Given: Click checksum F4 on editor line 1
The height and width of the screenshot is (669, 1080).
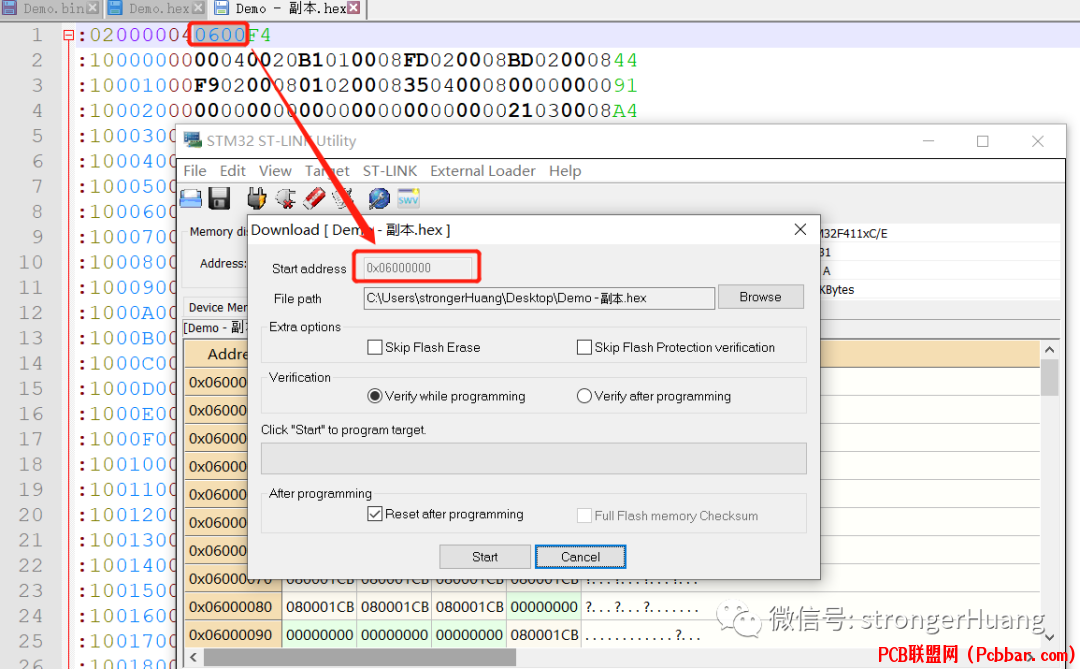Looking at the screenshot, I should click(259, 35).
